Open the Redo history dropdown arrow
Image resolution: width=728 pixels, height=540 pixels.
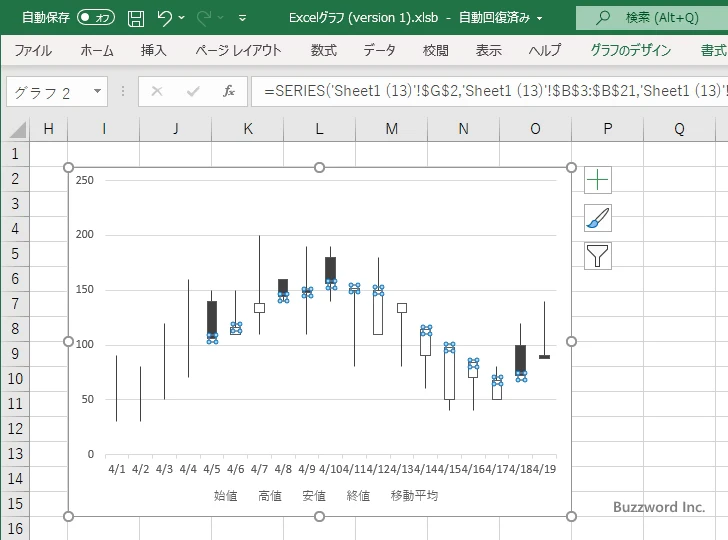[221, 18]
